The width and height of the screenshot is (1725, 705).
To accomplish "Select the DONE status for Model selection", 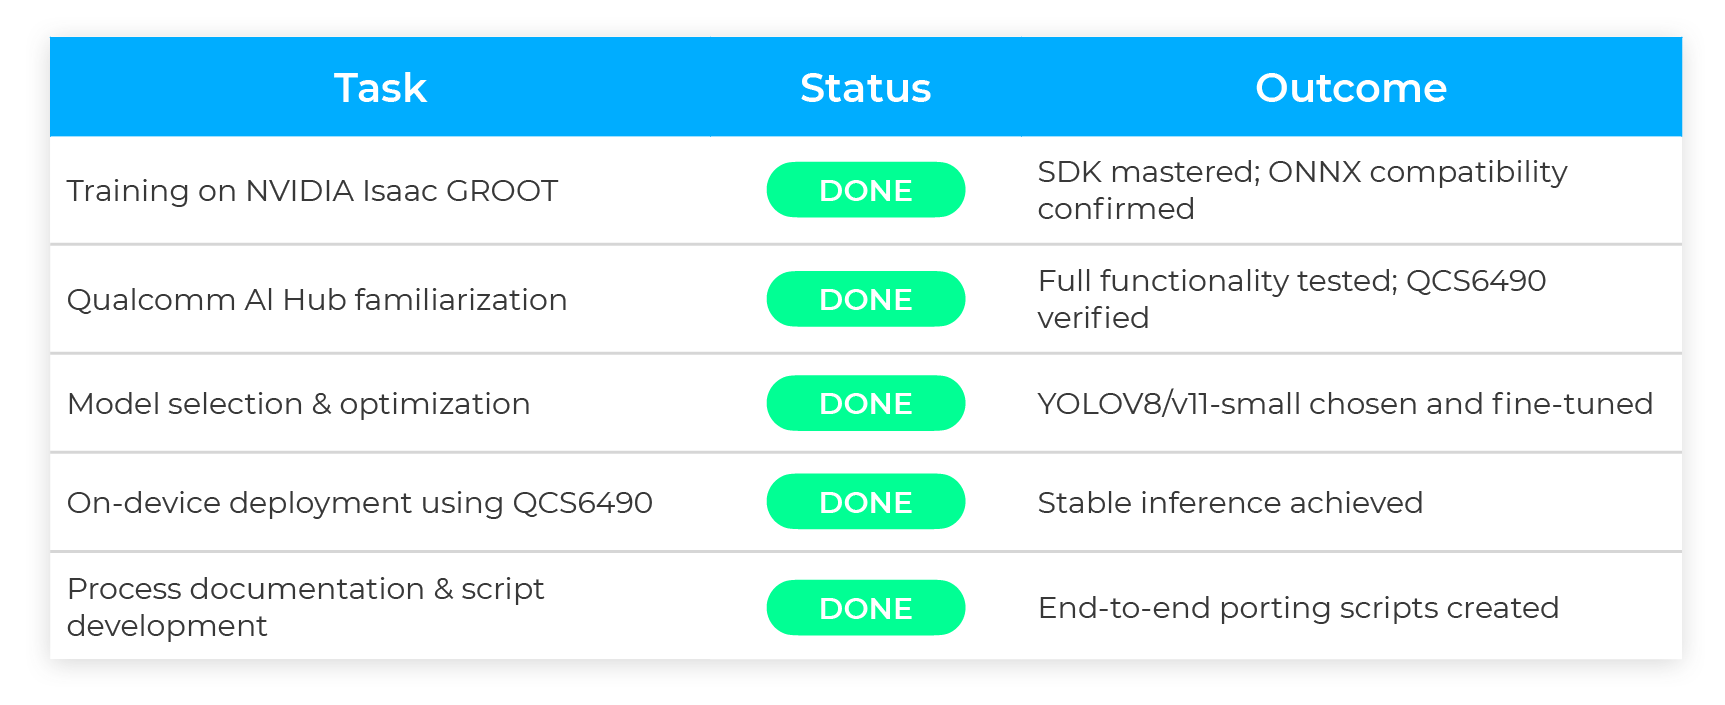I will pyautogui.click(x=865, y=403).
